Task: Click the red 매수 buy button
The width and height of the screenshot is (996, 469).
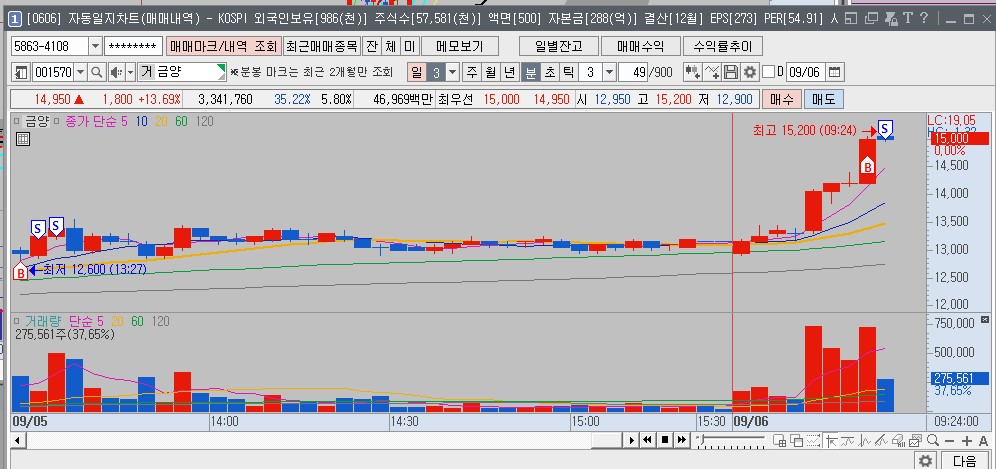Action: click(781, 99)
